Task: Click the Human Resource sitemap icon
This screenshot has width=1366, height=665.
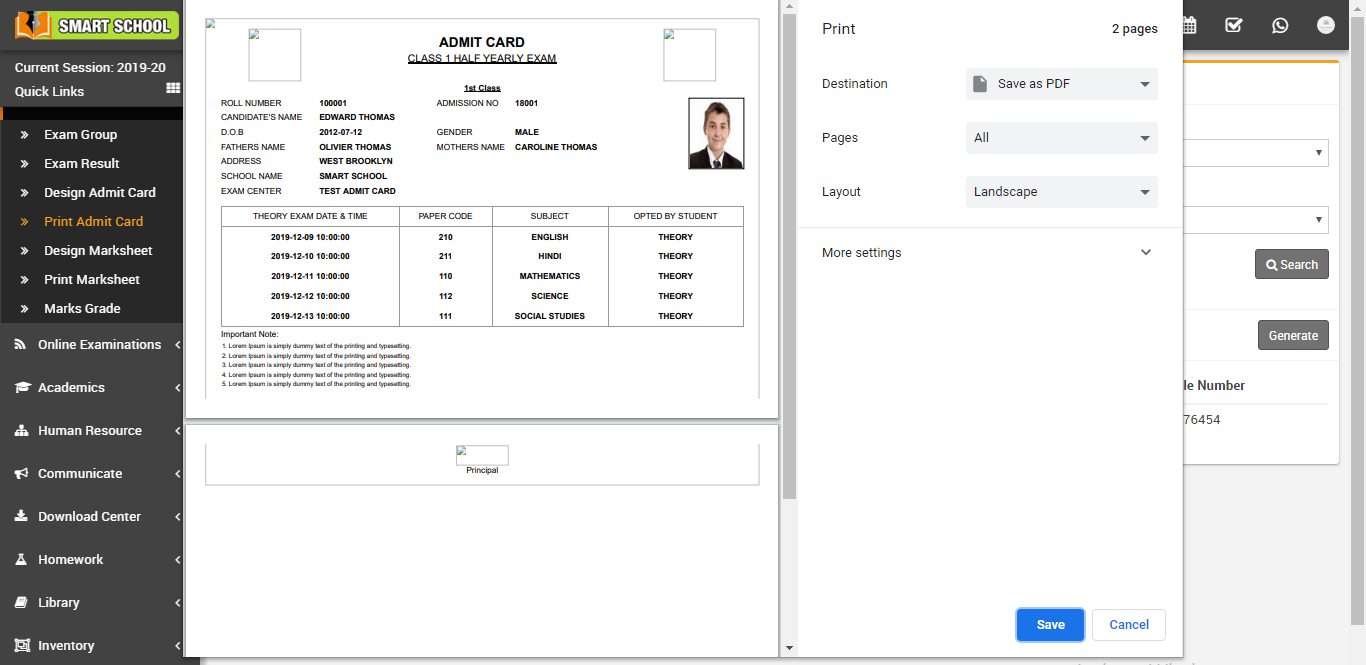Action: point(20,431)
